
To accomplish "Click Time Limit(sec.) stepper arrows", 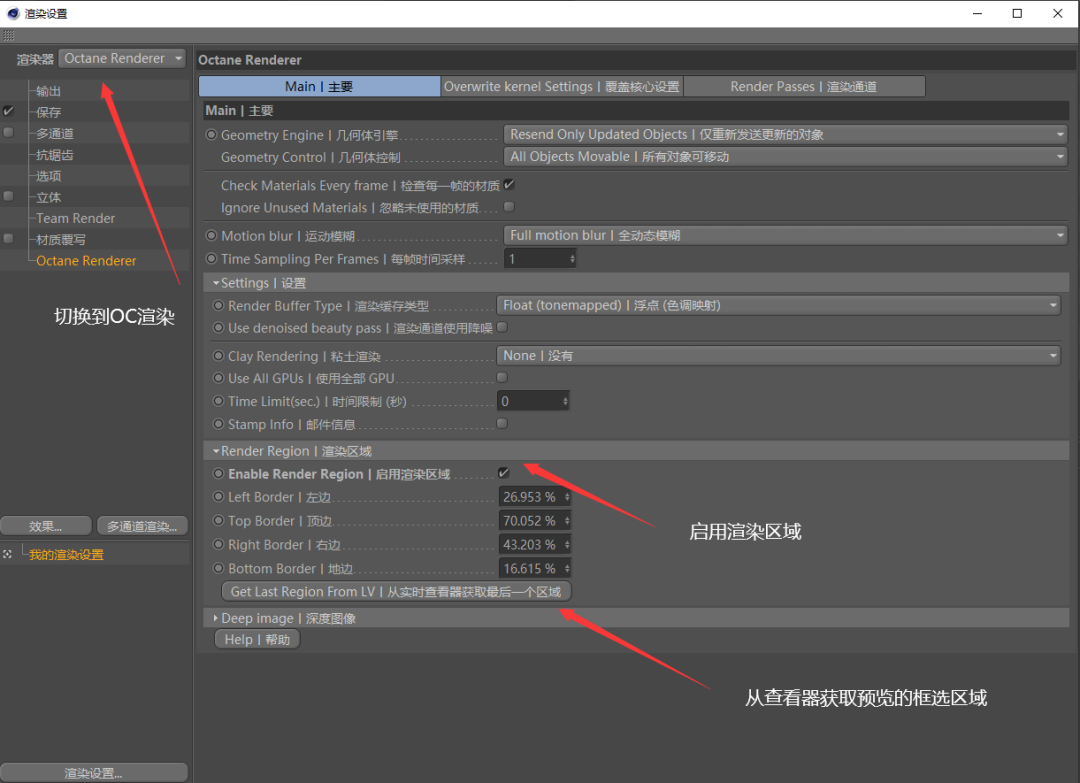I will 565,401.
